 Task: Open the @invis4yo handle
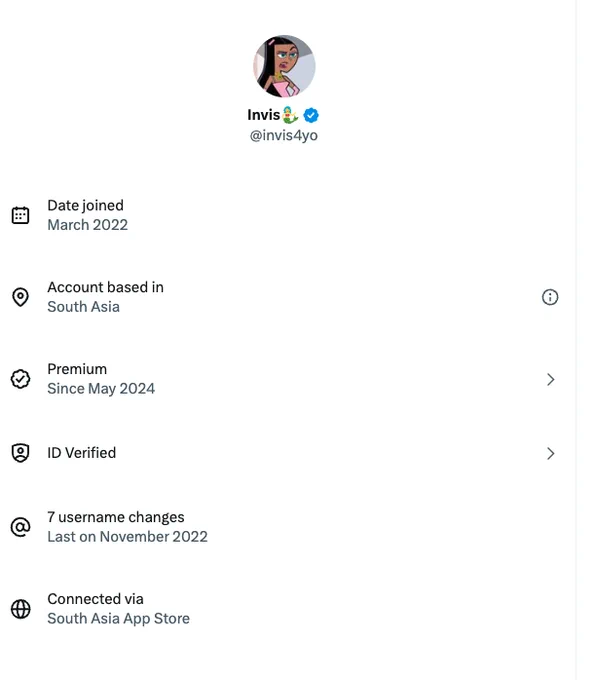coord(284,135)
